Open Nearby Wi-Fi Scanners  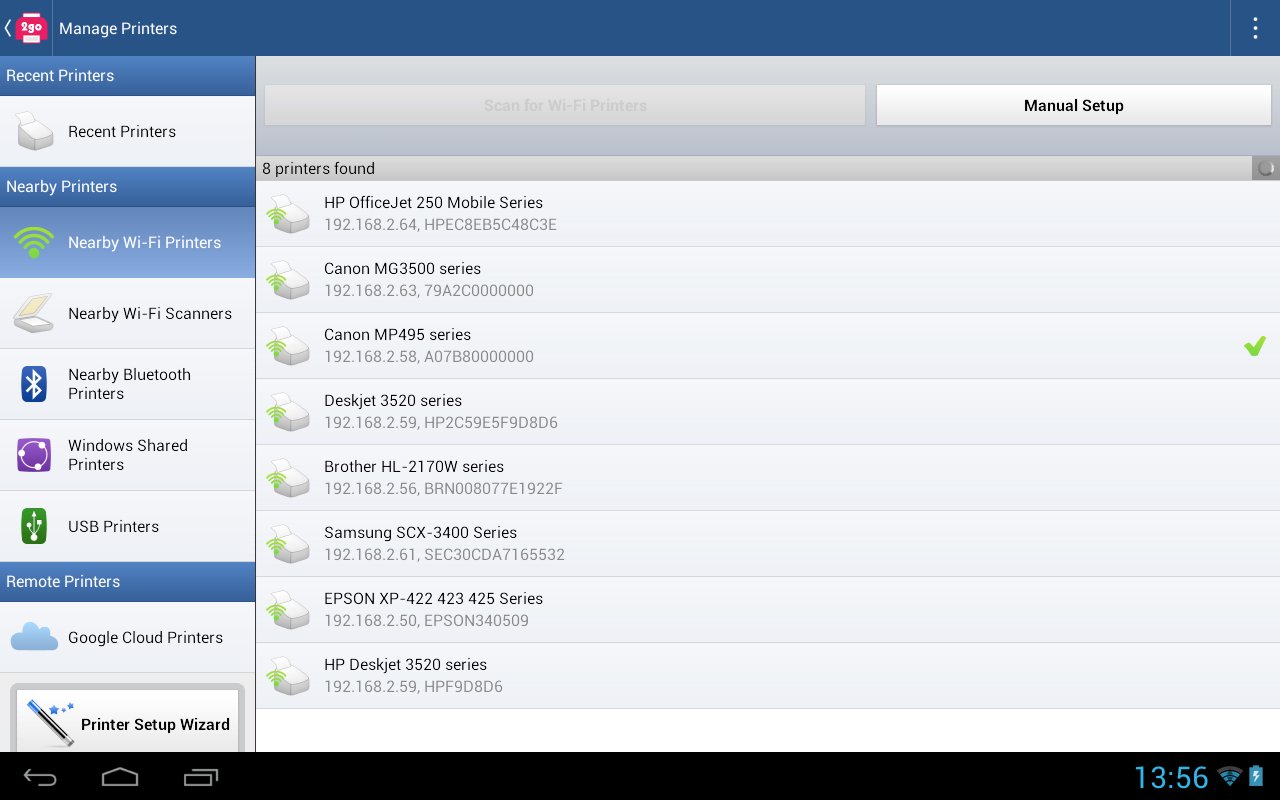pyautogui.click(x=127, y=313)
